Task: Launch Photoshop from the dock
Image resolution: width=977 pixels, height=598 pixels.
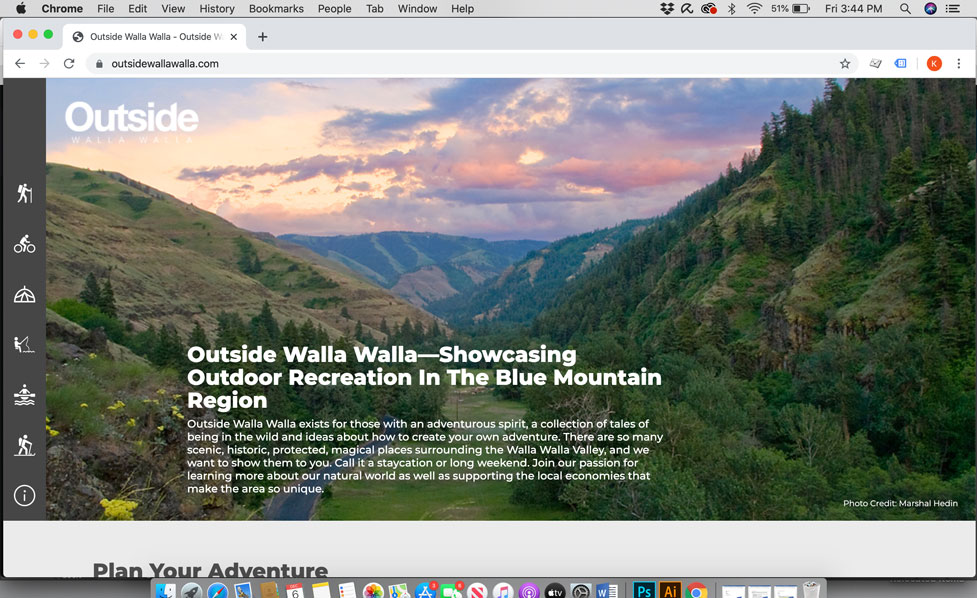Action: [644, 590]
